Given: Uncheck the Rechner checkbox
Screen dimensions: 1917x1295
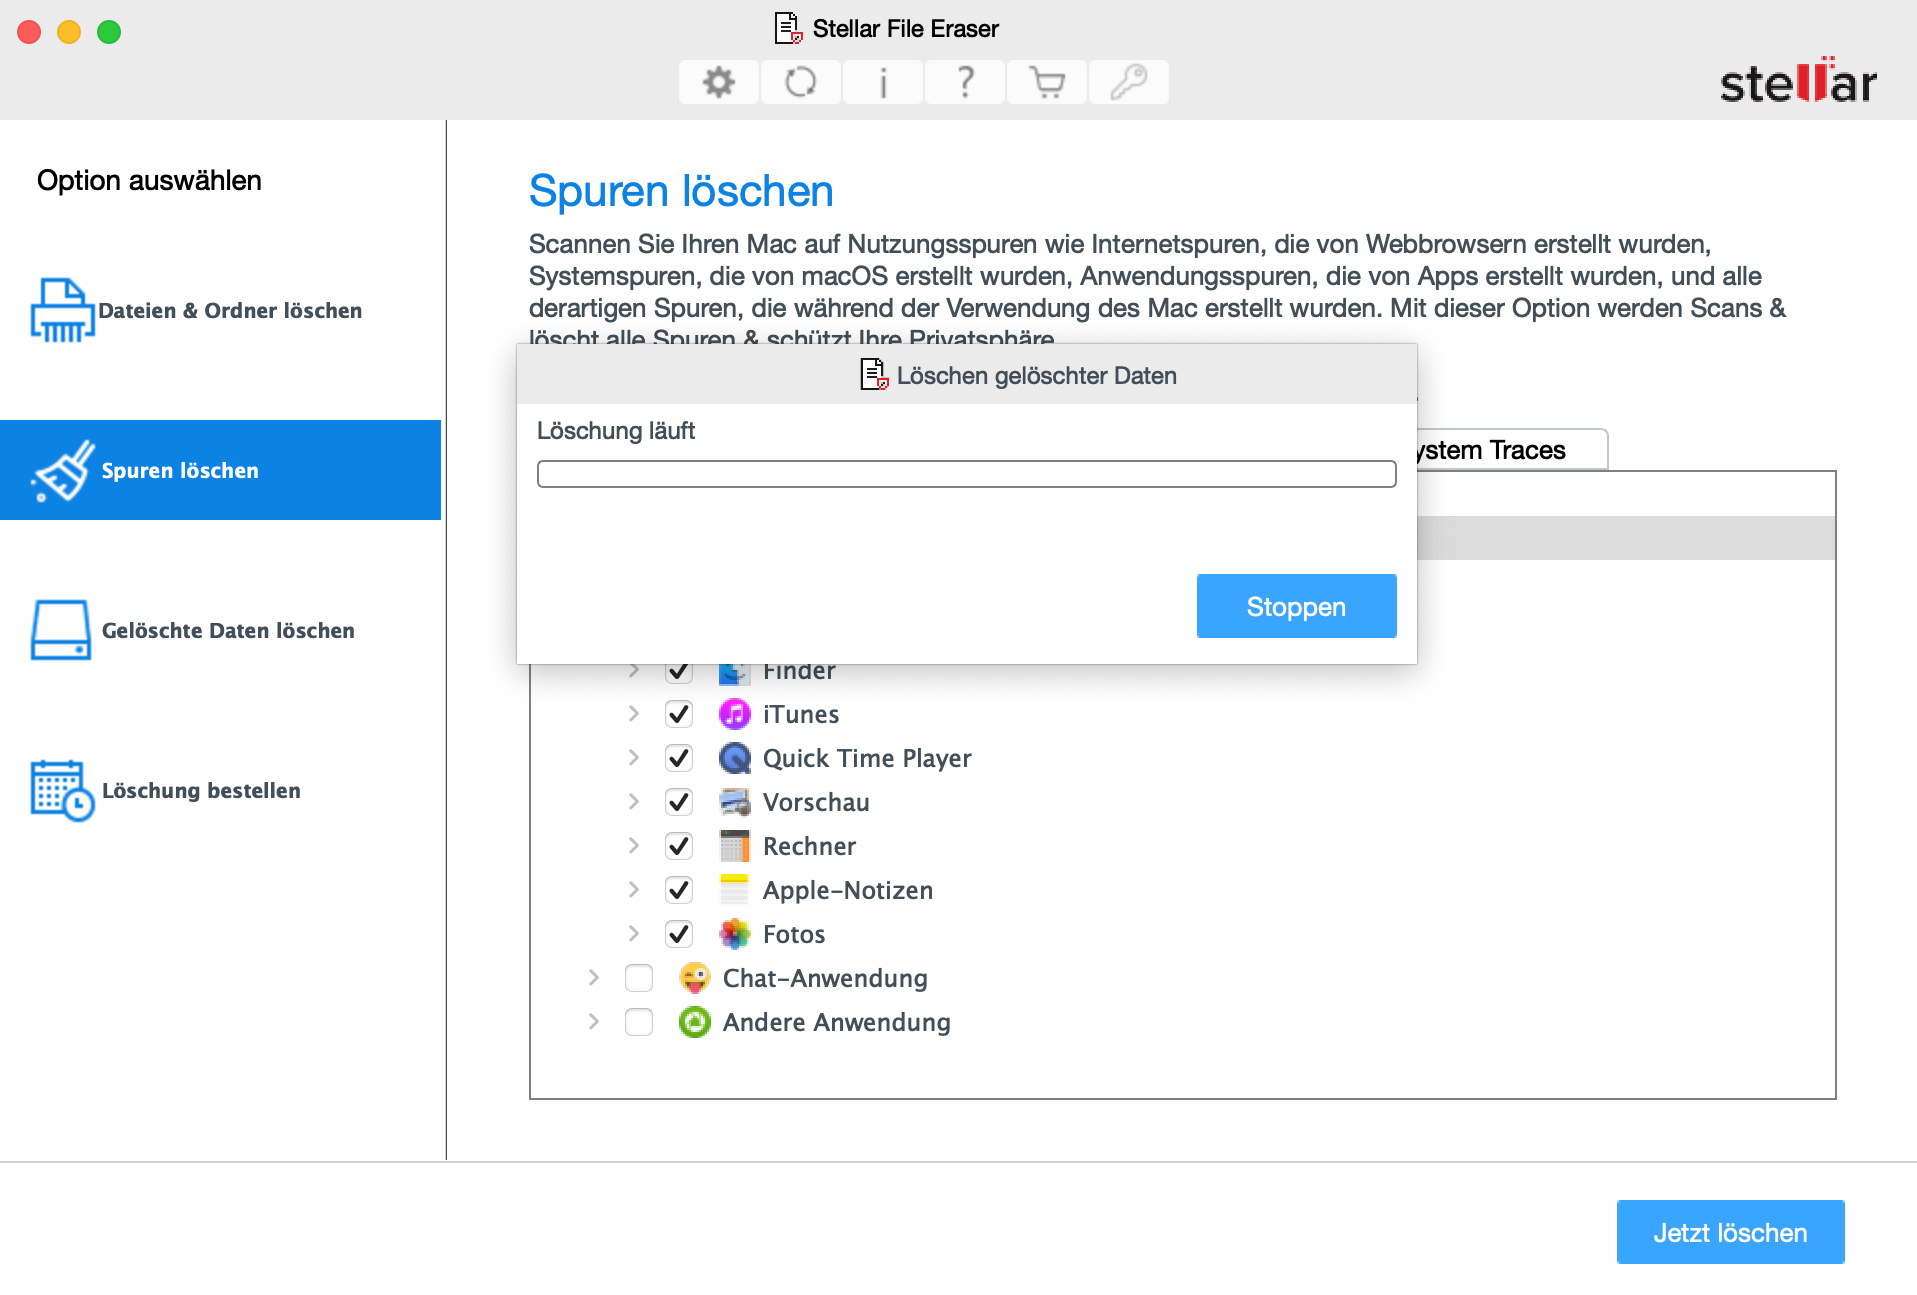Looking at the screenshot, I should point(679,846).
